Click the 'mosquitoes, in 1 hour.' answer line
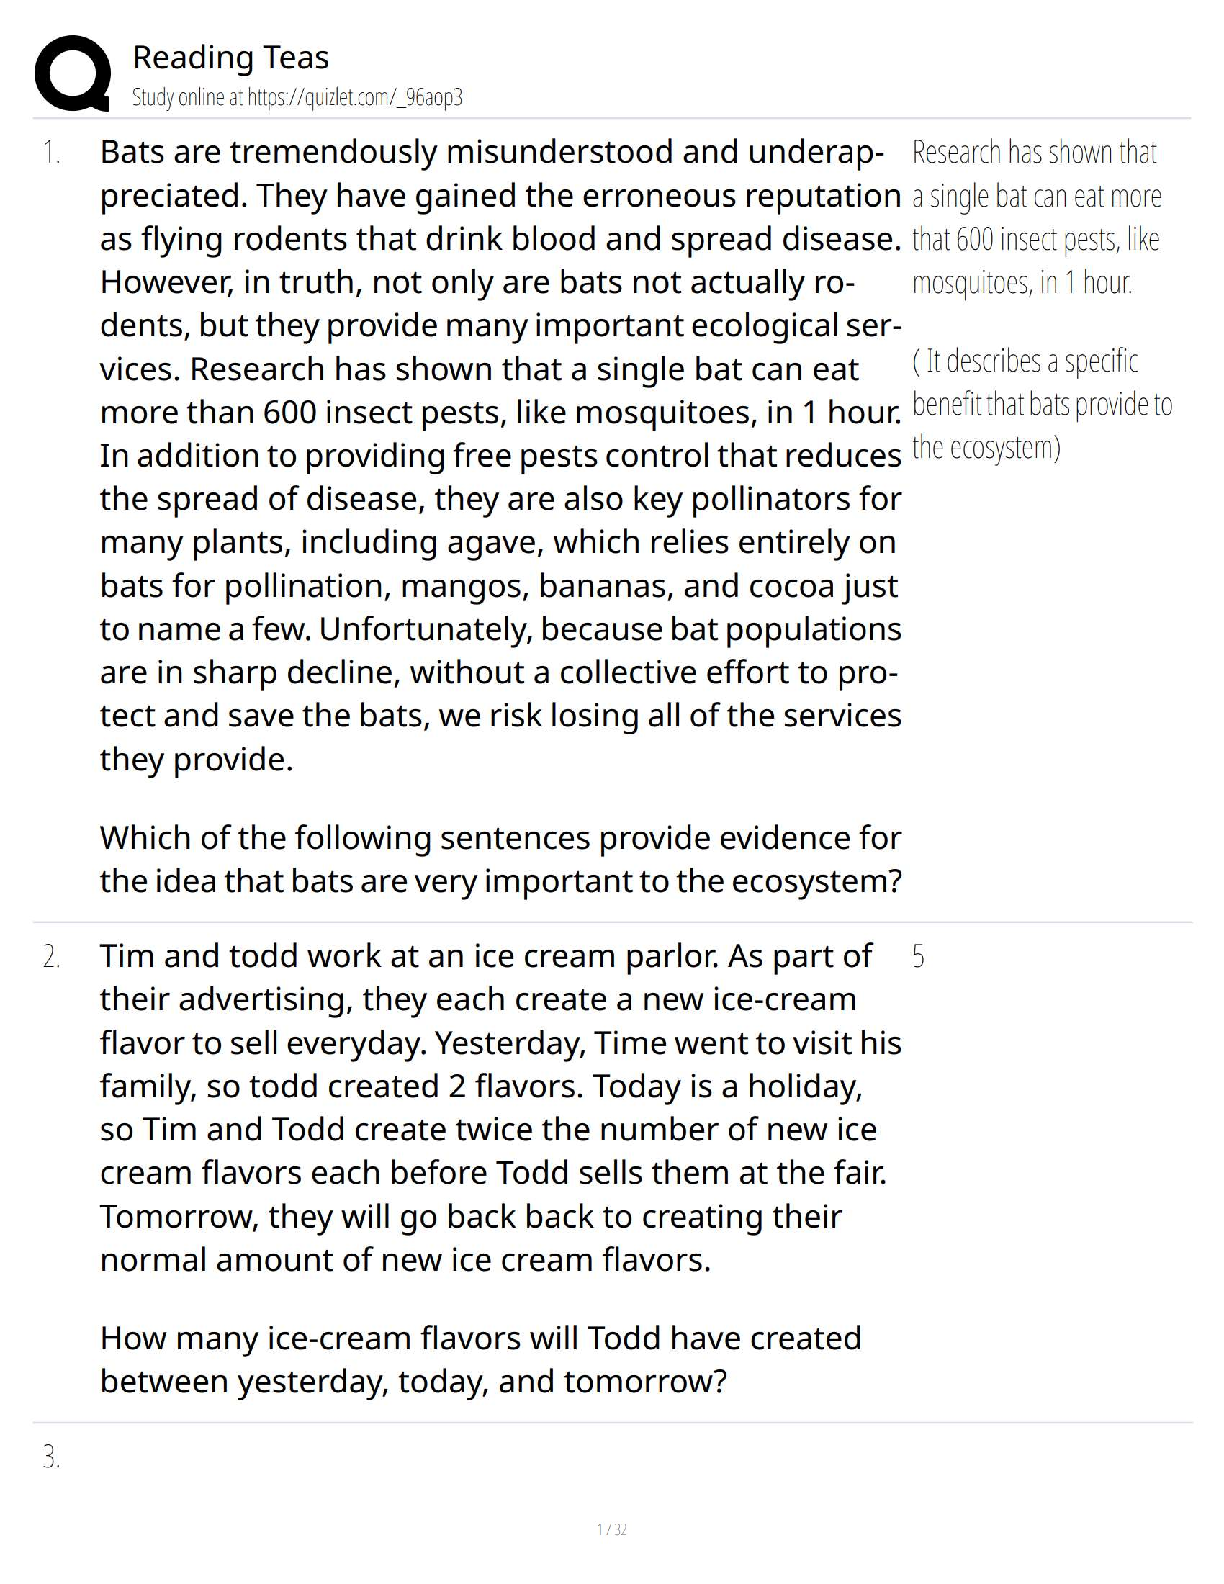 [x=1022, y=283]
